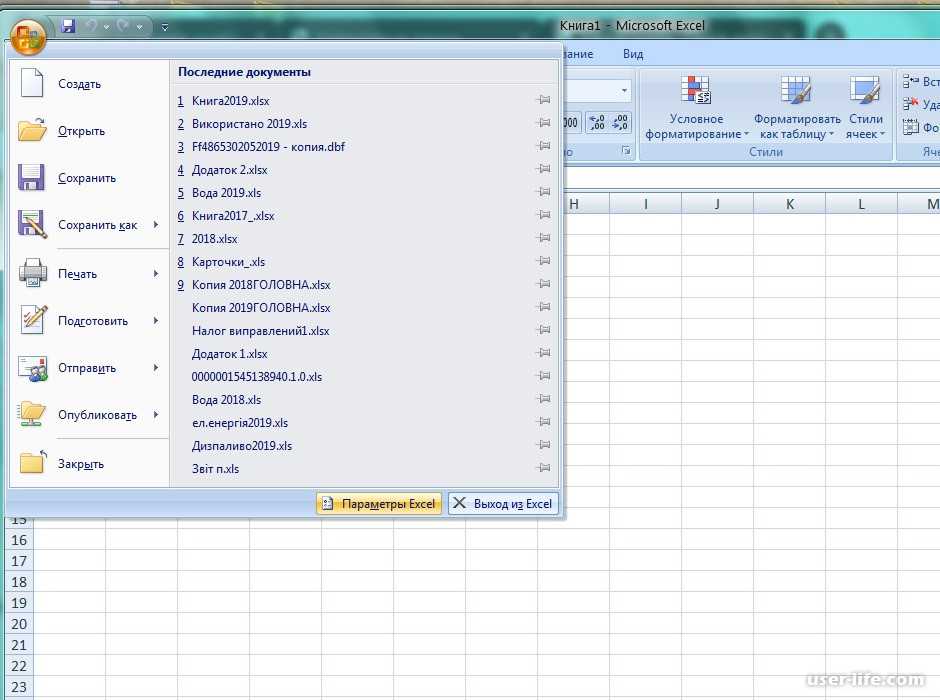Open Условное форматирование dropdown
Screen dimensions: 940x700
pos(696,108)
